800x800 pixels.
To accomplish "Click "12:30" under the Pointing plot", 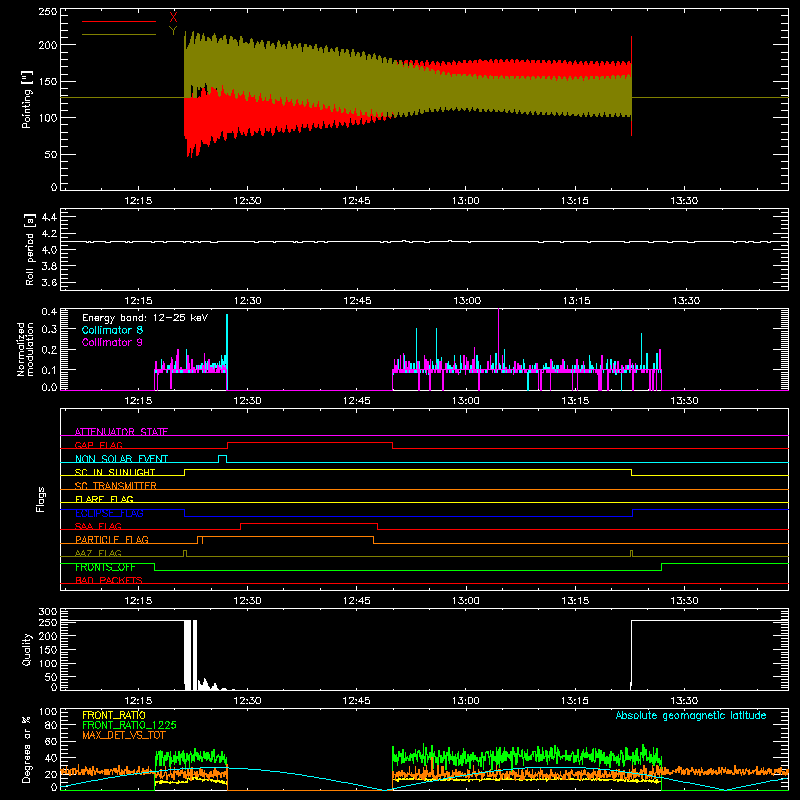I will (247, 201).
